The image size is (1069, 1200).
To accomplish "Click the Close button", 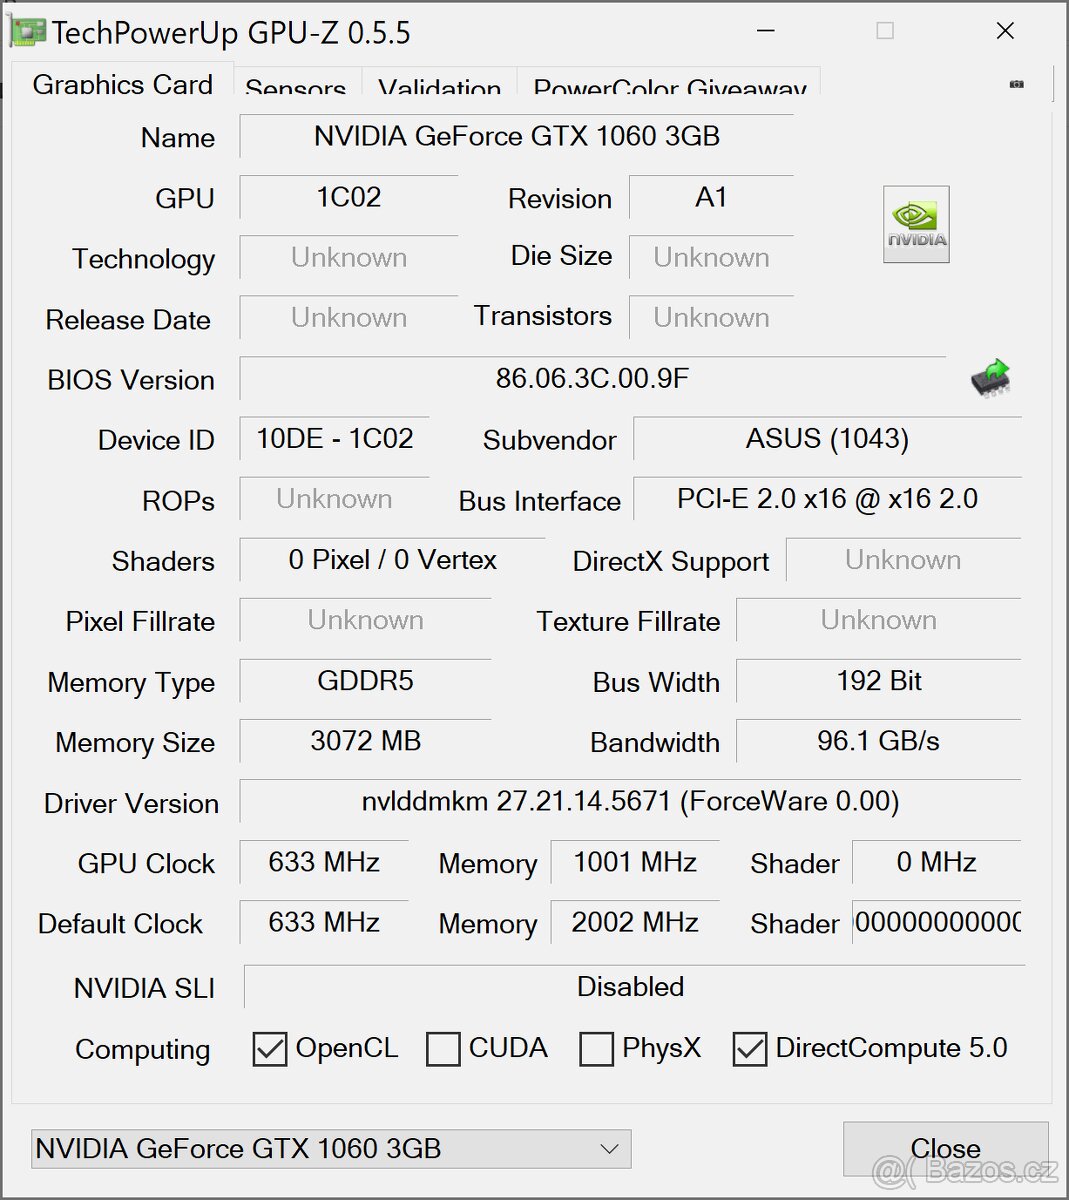I will [945, 1149].
